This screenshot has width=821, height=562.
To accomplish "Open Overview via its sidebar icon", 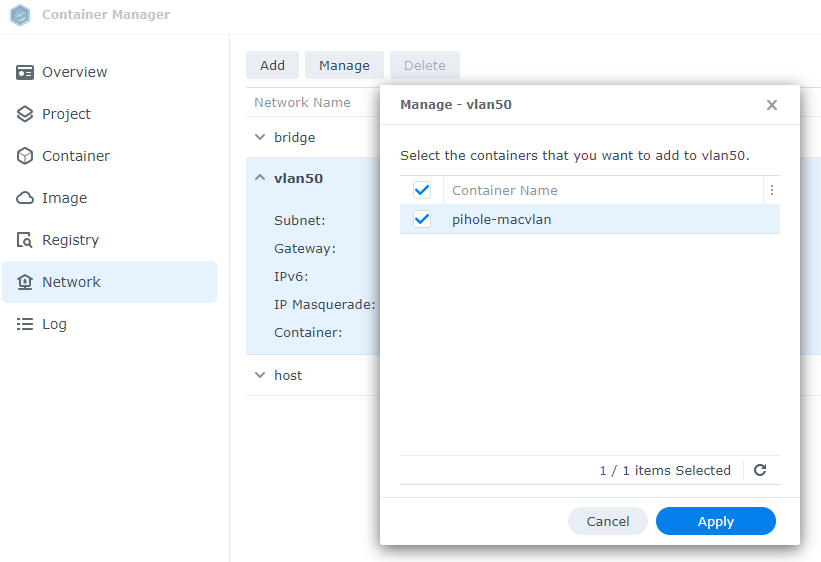I will (x=25, y=72).
